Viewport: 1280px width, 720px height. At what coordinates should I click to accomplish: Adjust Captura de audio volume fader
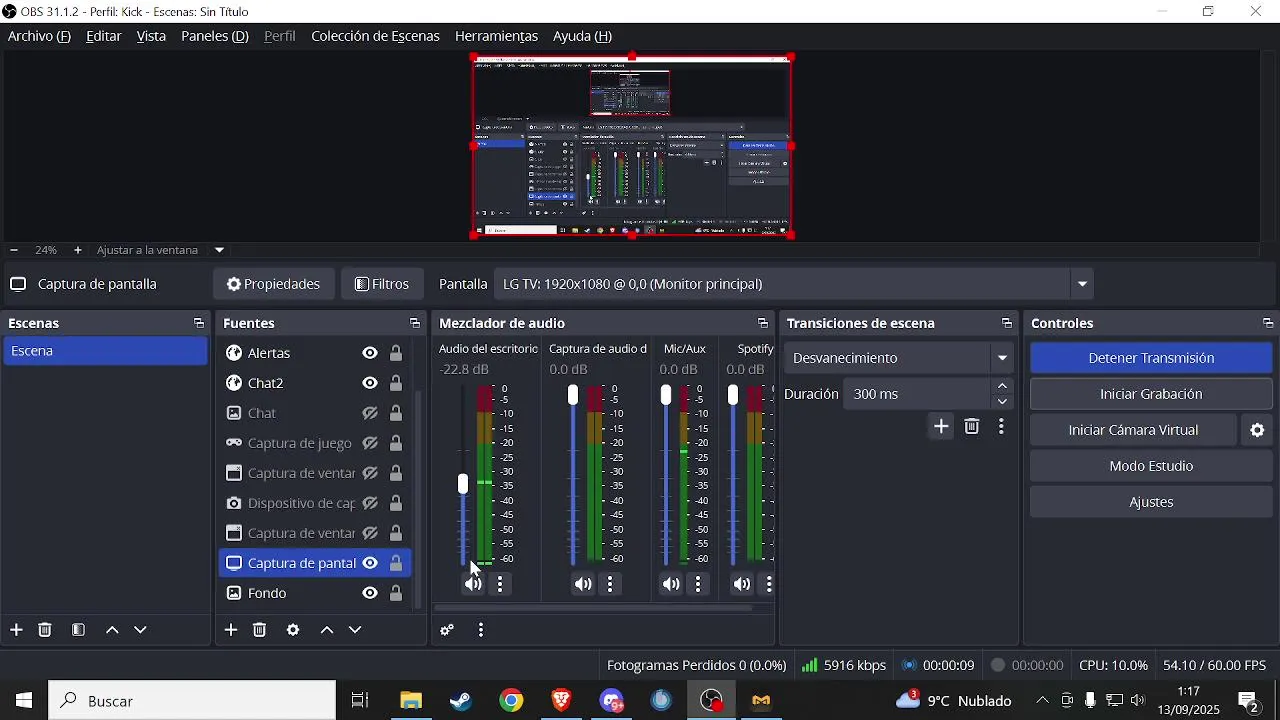point(573,395)
